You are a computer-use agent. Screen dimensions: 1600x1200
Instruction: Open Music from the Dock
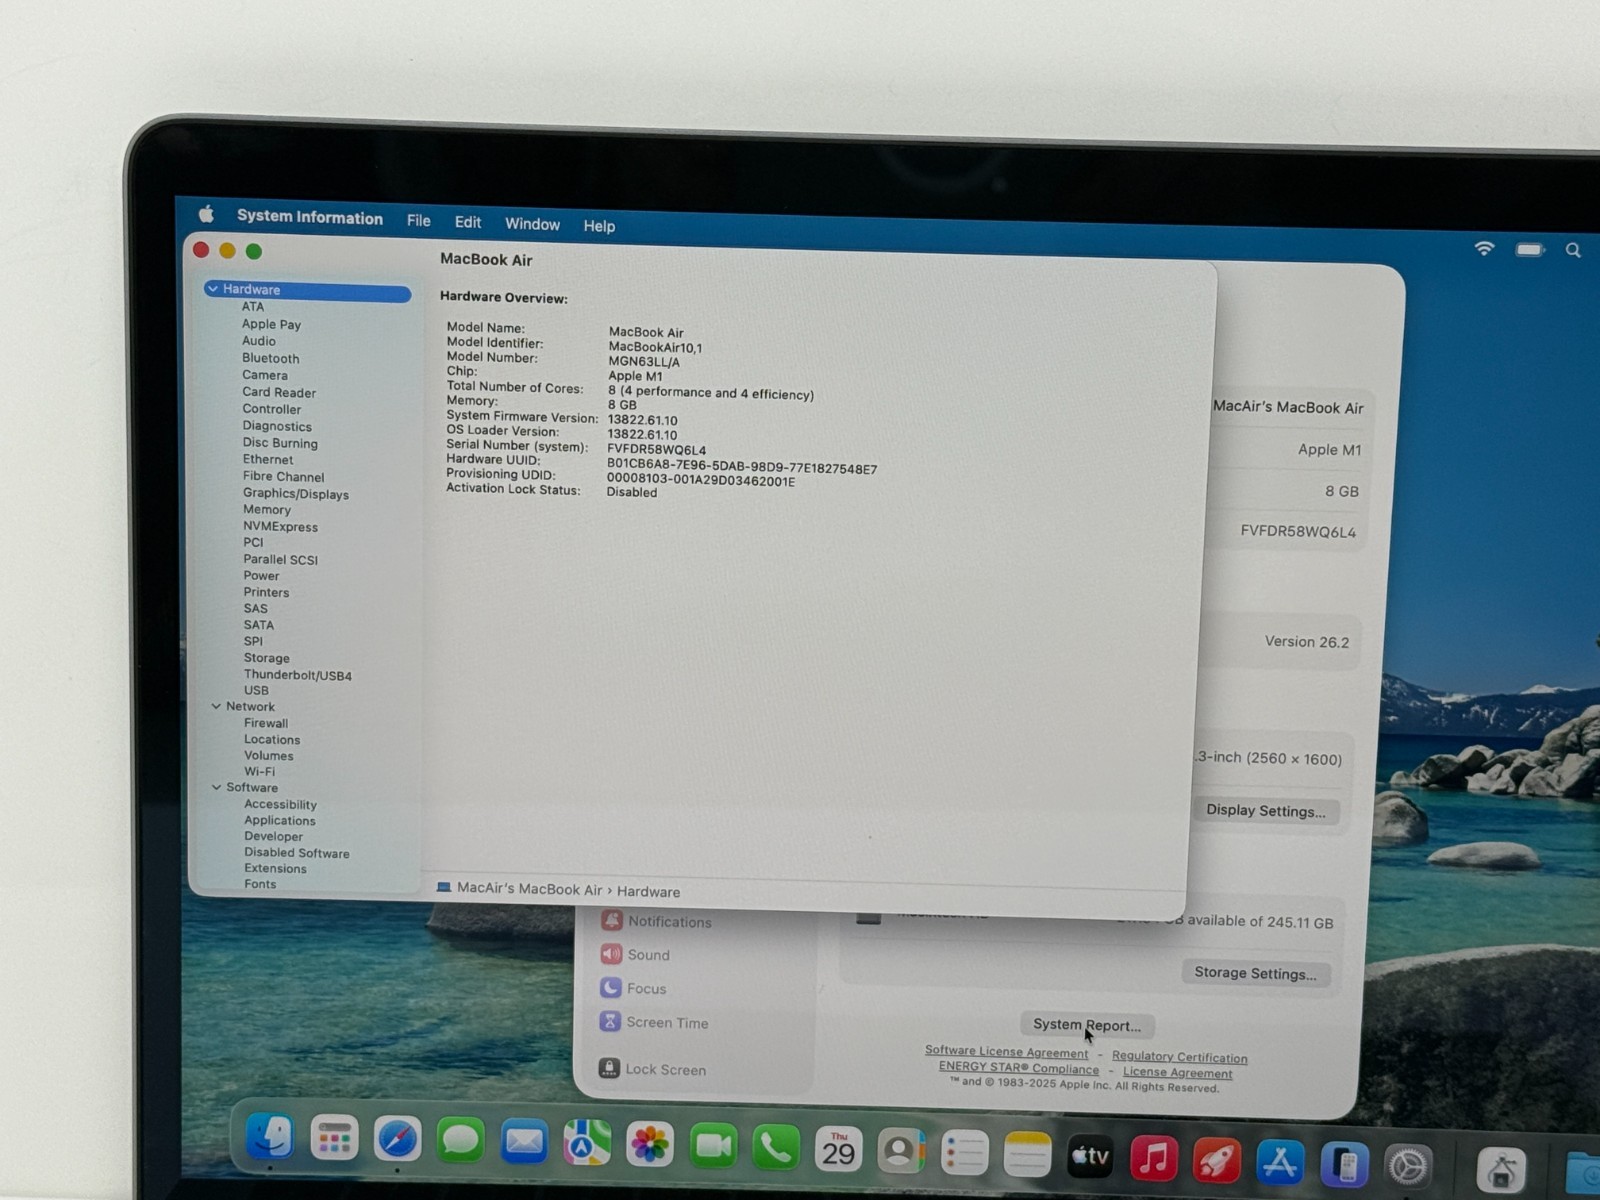(x=1153, y=1159)
